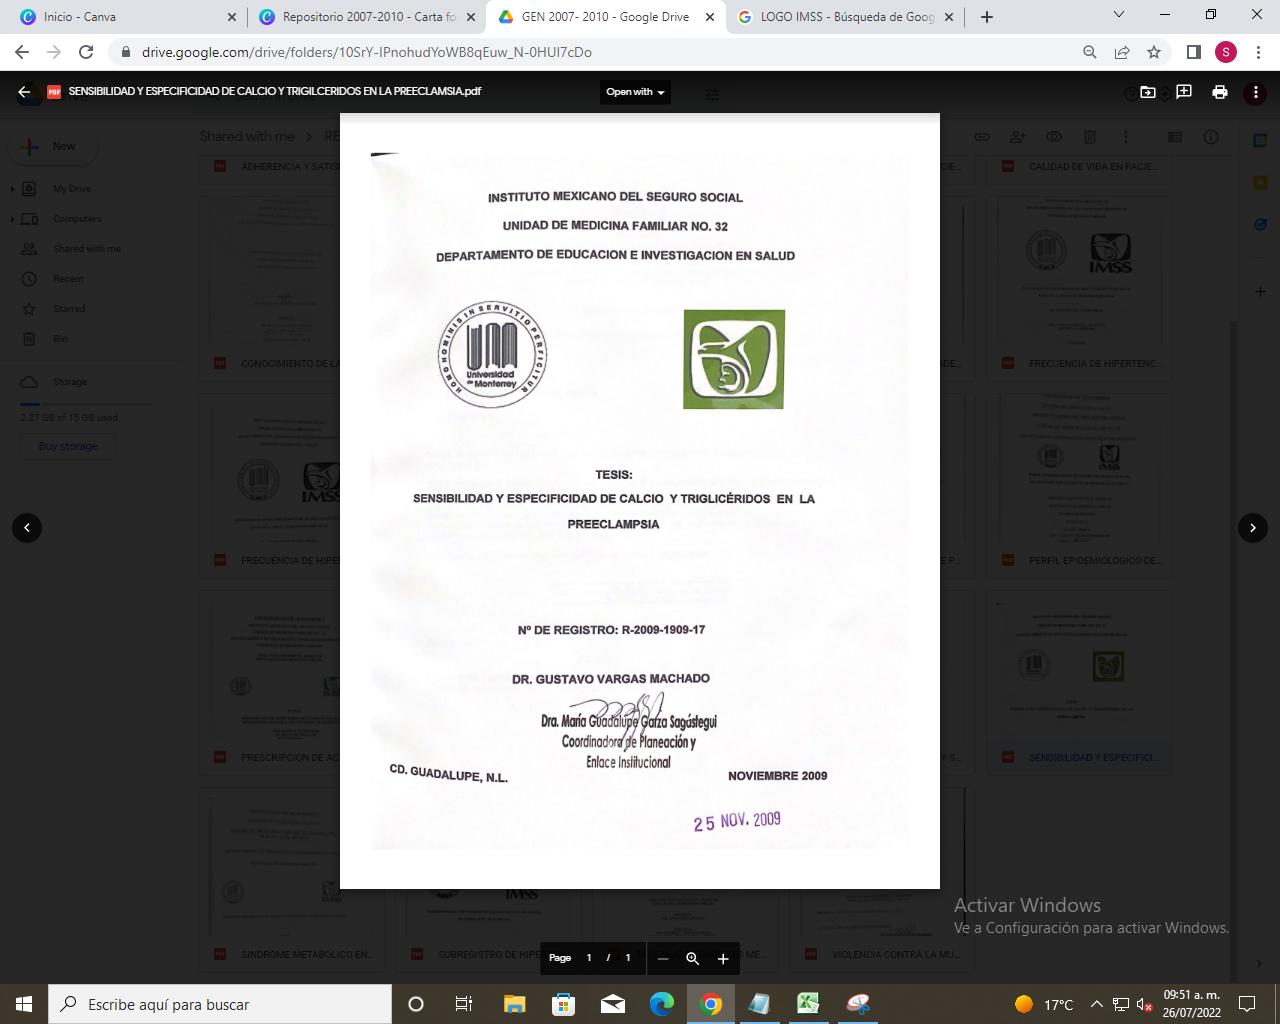The width and height of the screenshot is (1280, 1024).
Task: Expand the 'Computers' tree arrow
Action: pyautogui.click(x=13, y=218)
